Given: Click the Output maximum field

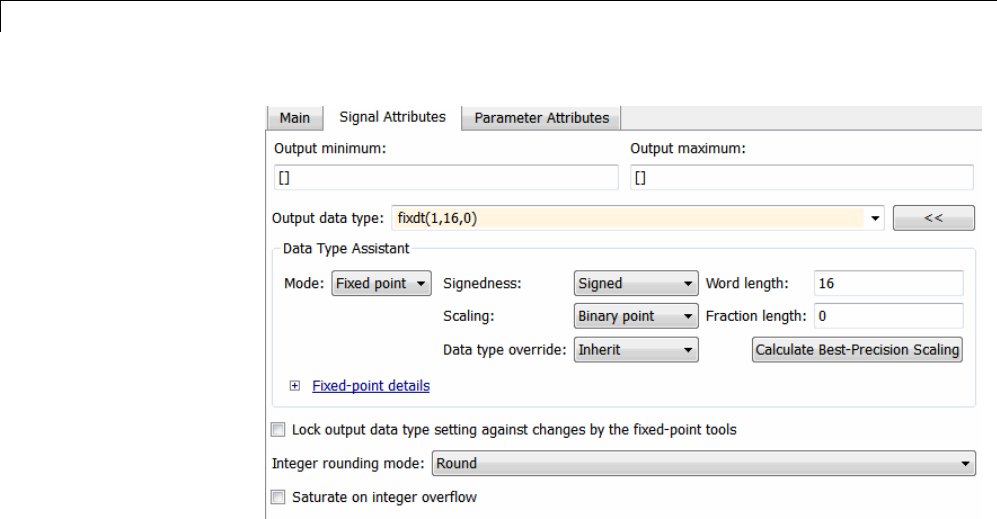Looking at the screenshot, I should click(801, 178).
